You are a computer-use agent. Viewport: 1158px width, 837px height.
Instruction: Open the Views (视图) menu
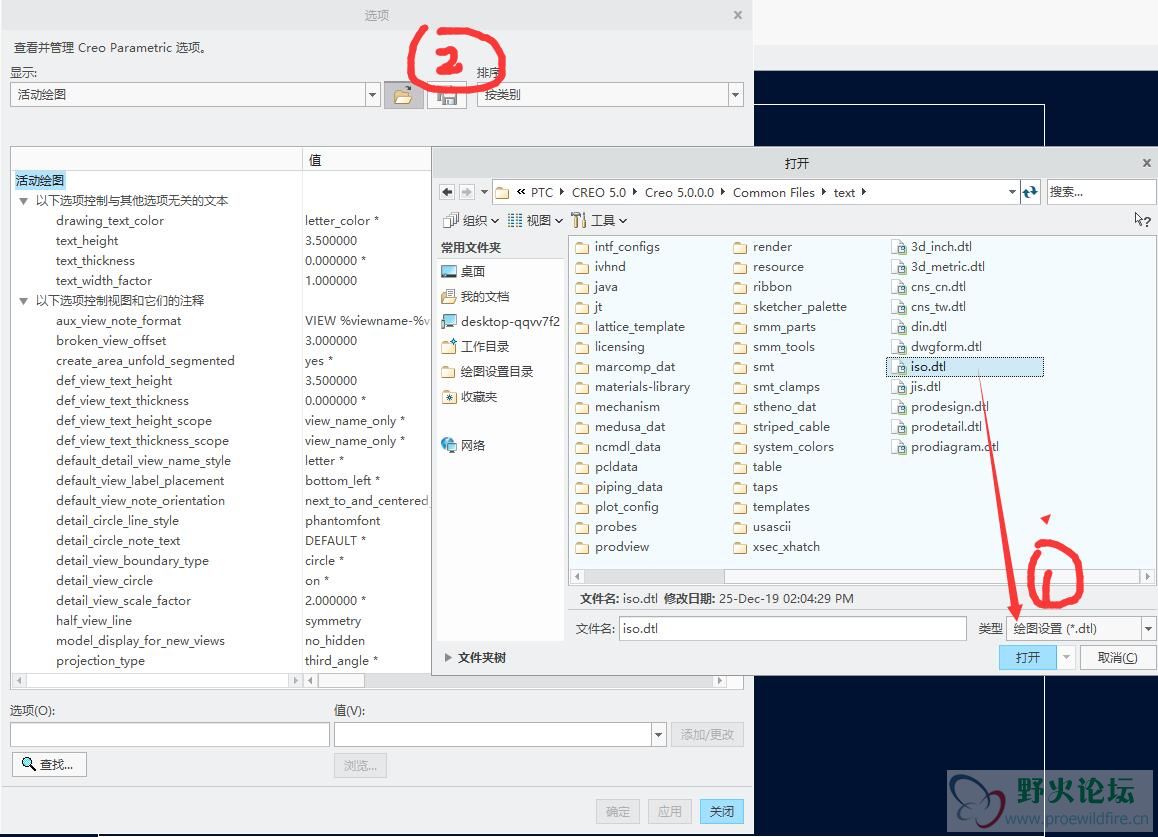coord(535,220)
